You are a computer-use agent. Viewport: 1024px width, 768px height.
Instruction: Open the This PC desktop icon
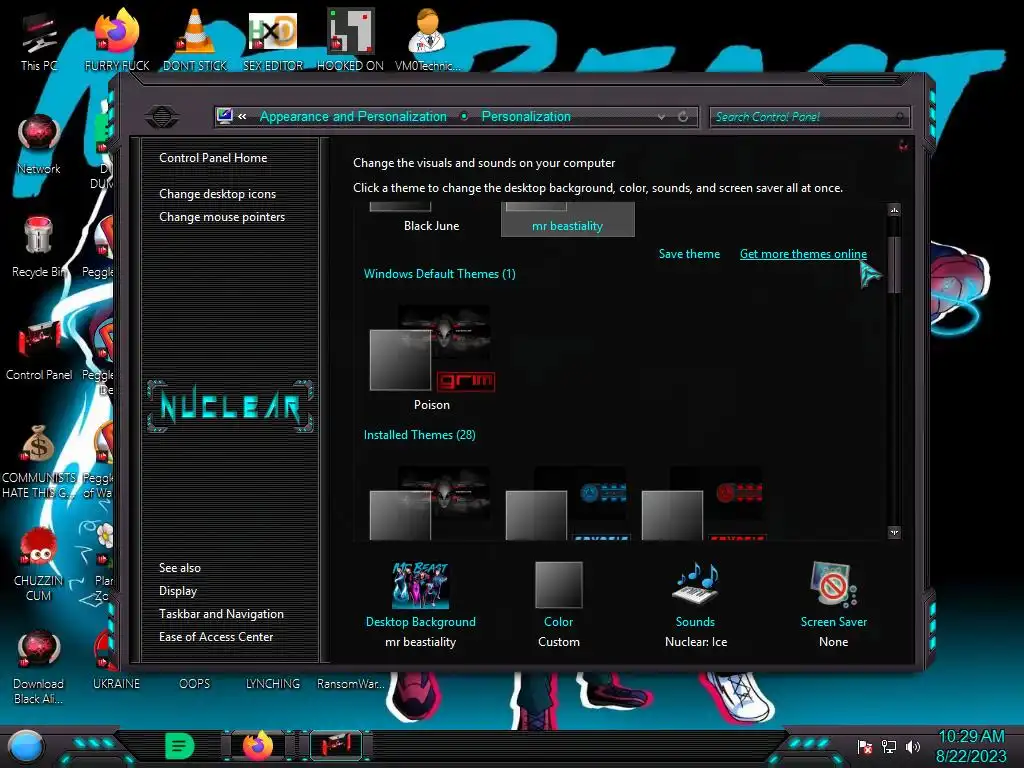click(39, 40)
